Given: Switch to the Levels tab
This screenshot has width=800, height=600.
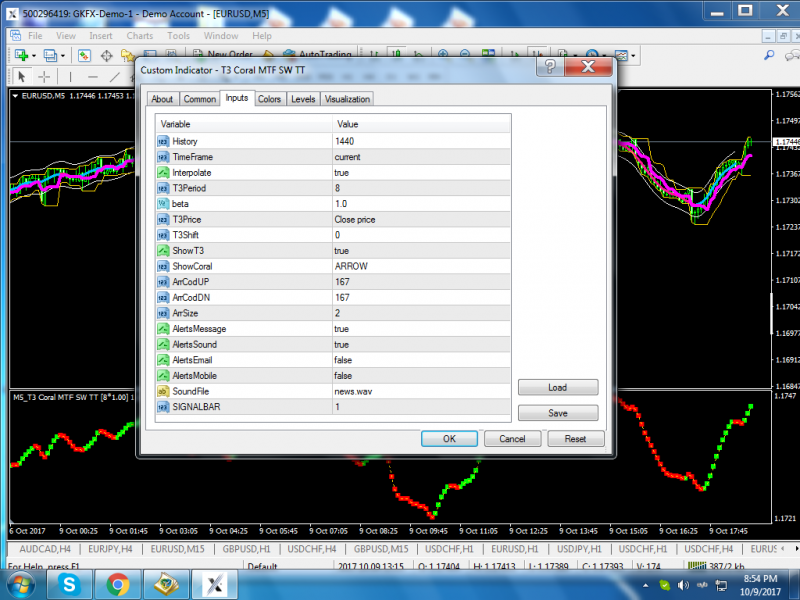Looking at the screenshot, I should pyautogui.click(x=303, y=99).
